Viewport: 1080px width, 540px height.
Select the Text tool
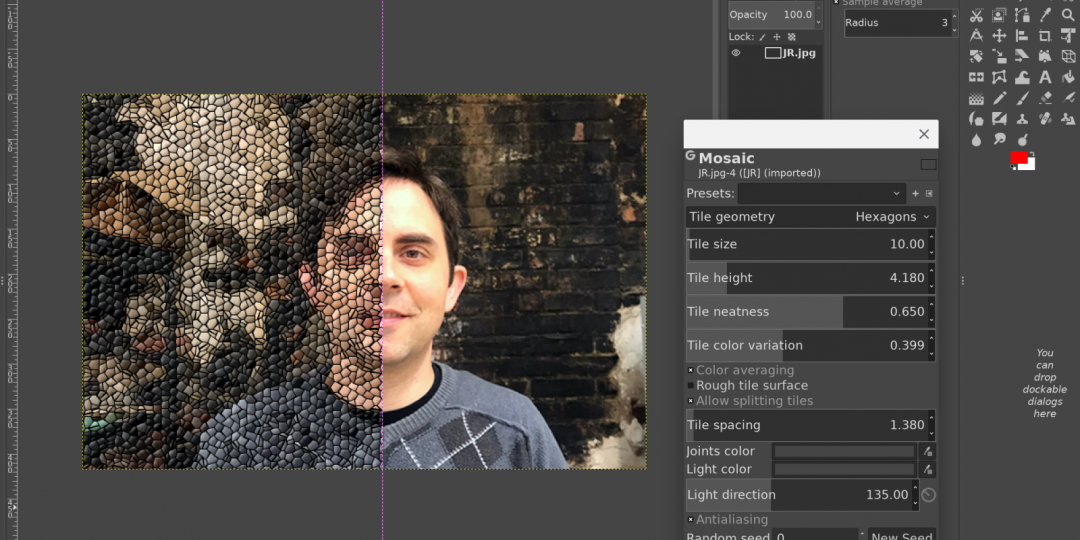coord(1046,77)
